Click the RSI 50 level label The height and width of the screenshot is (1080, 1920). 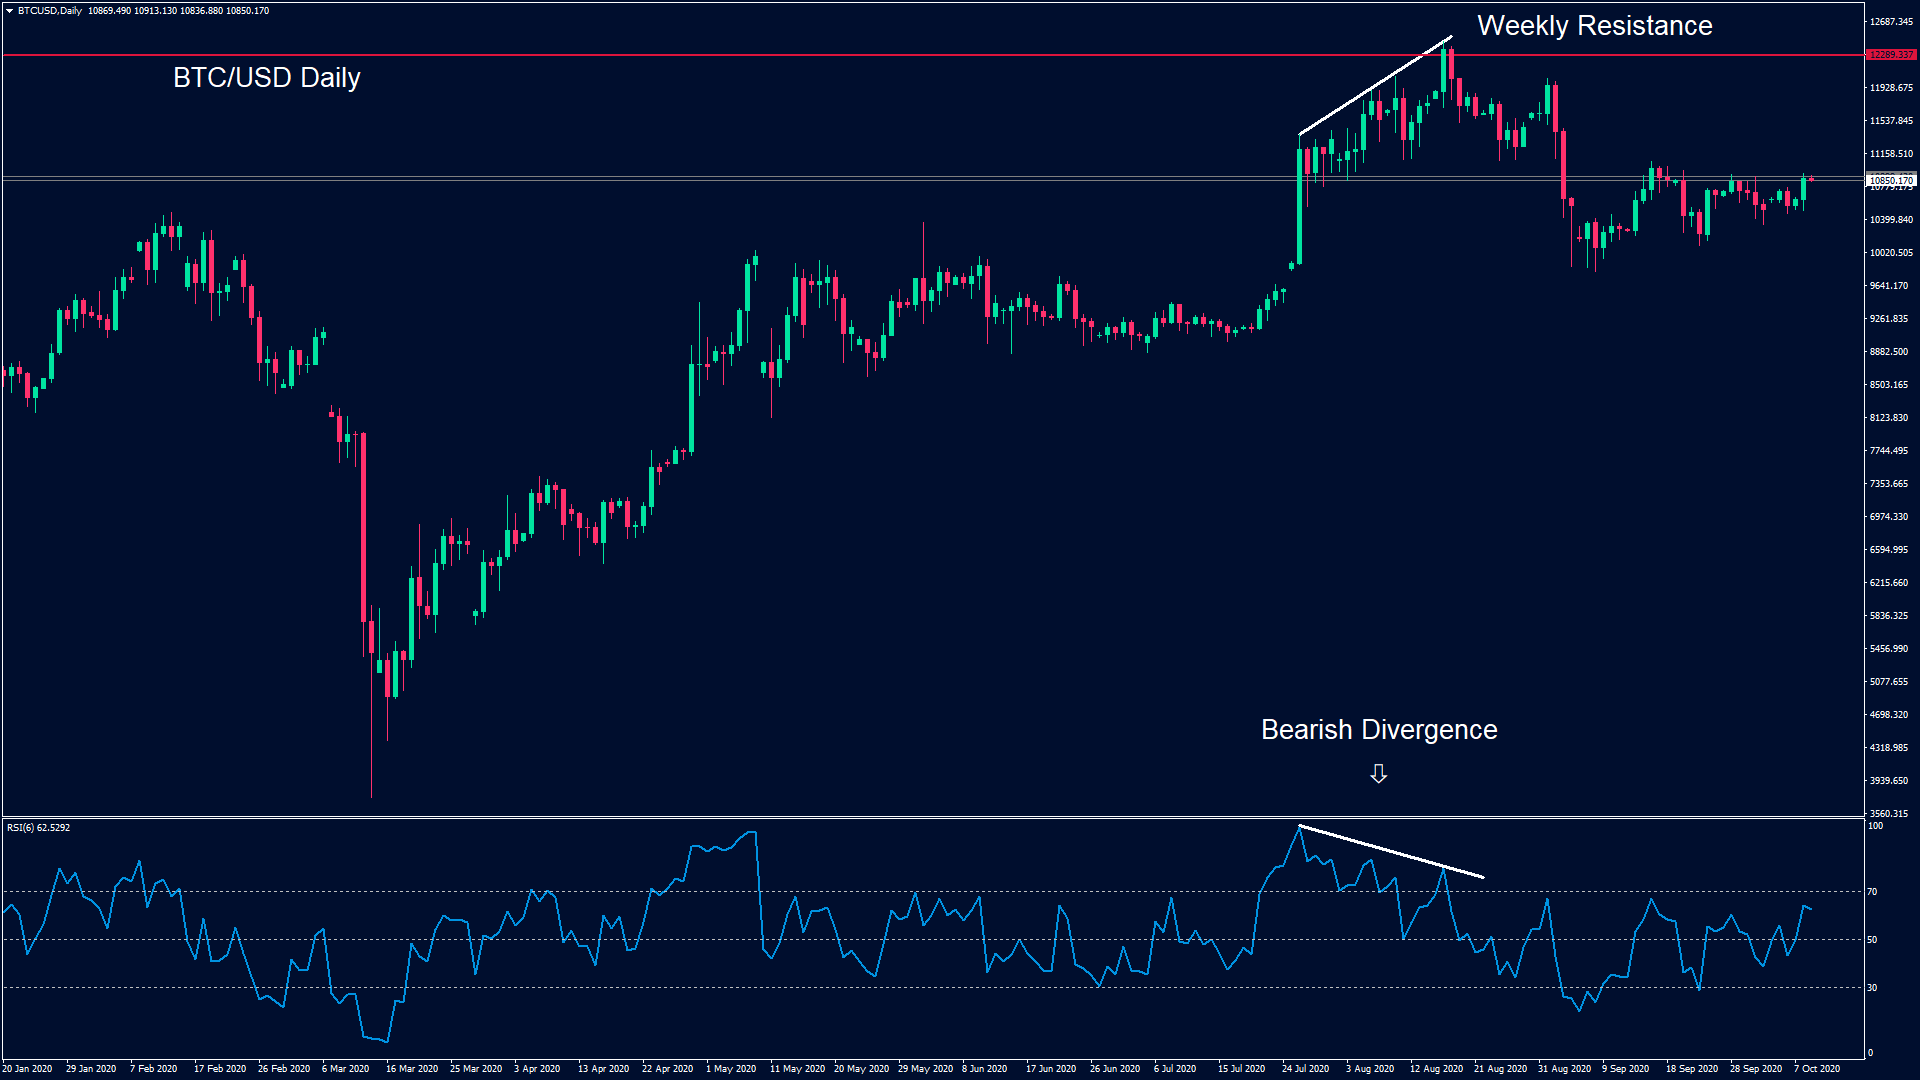coord(1872,940)
